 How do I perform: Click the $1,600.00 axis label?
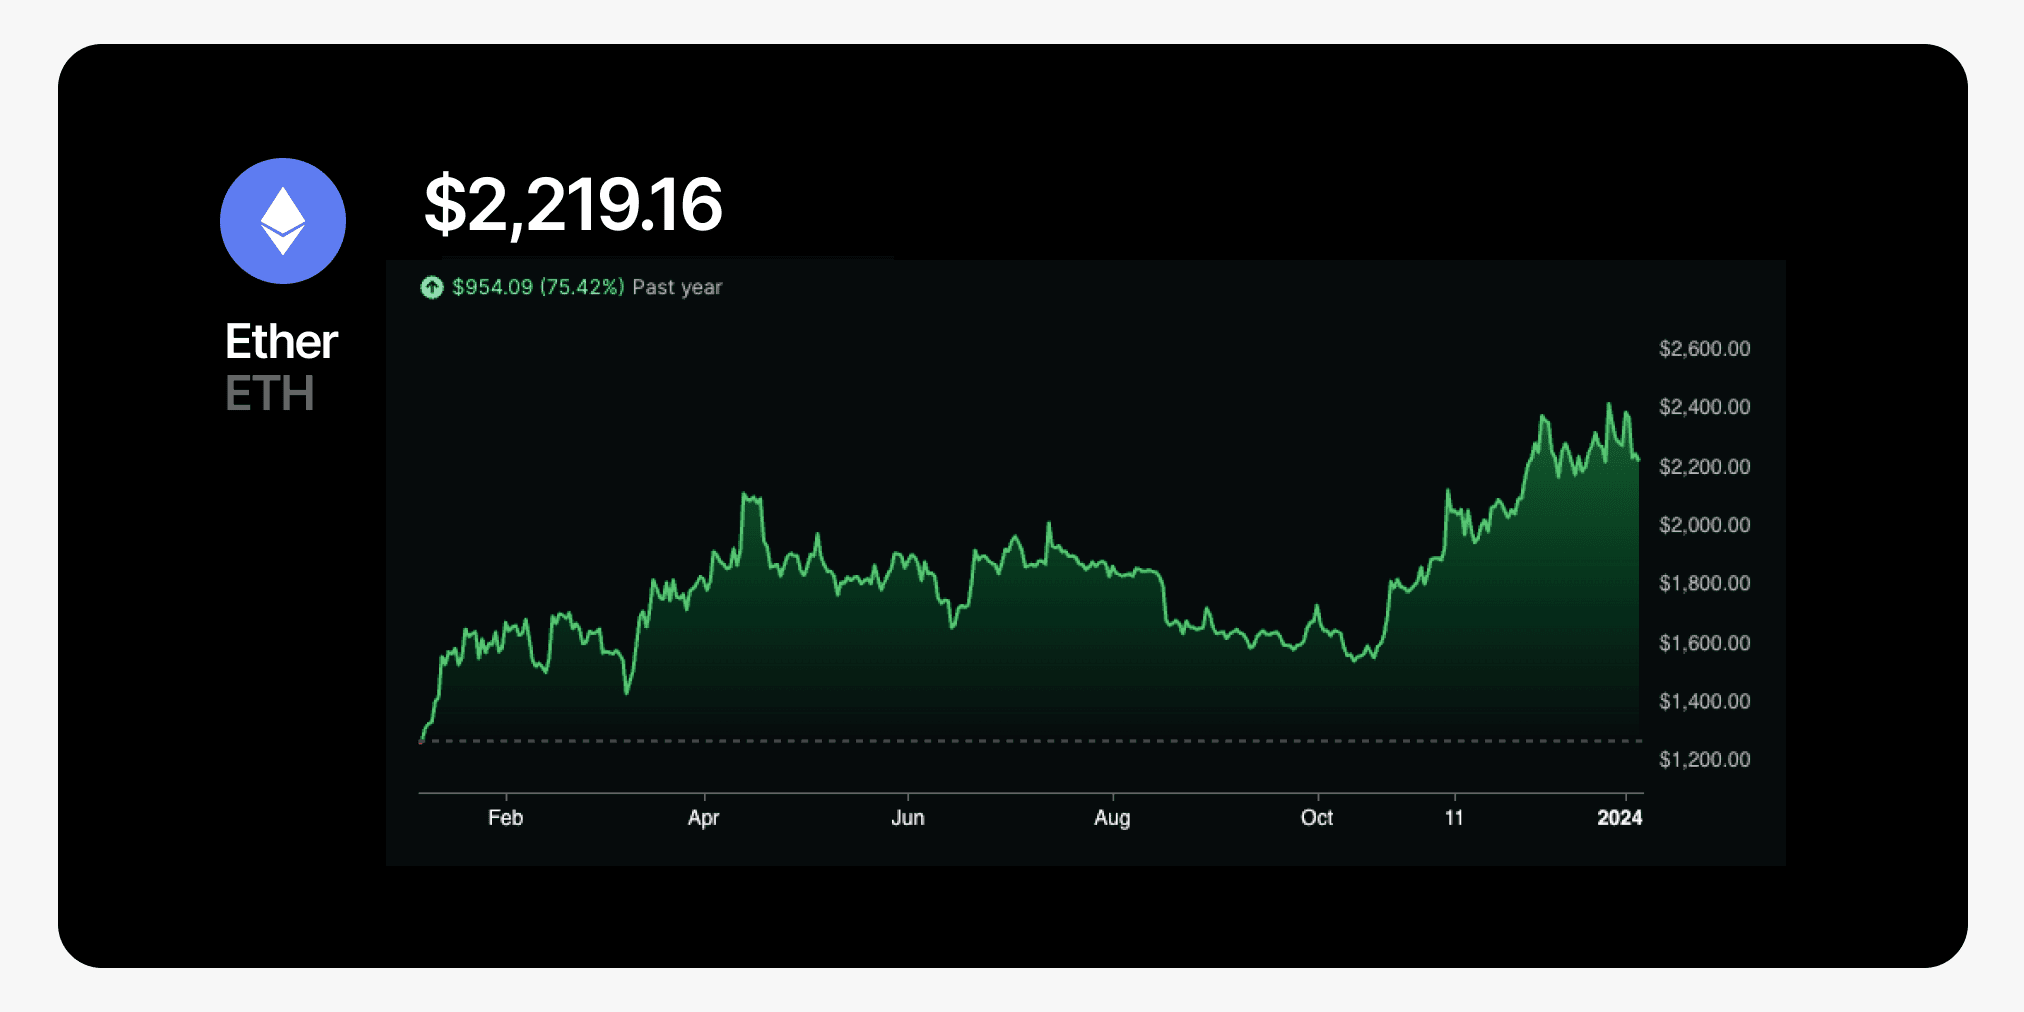click(1705, 643)
